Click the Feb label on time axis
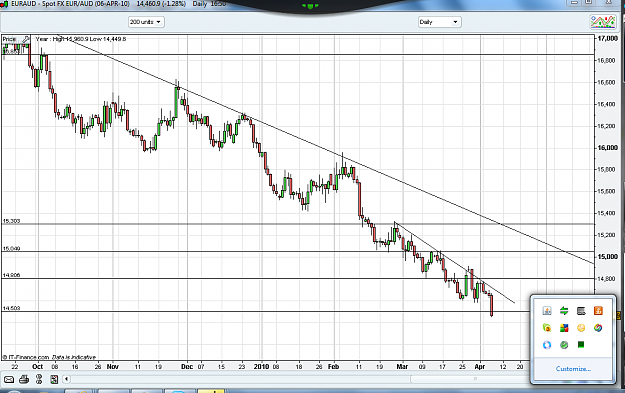 click(x=333, y=367)
